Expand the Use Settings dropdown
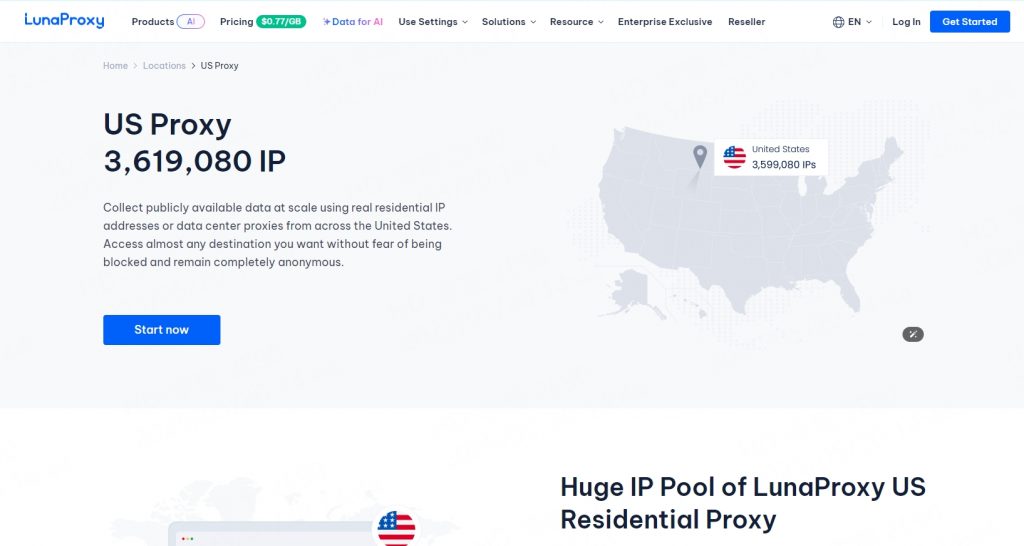 point(433,22)
